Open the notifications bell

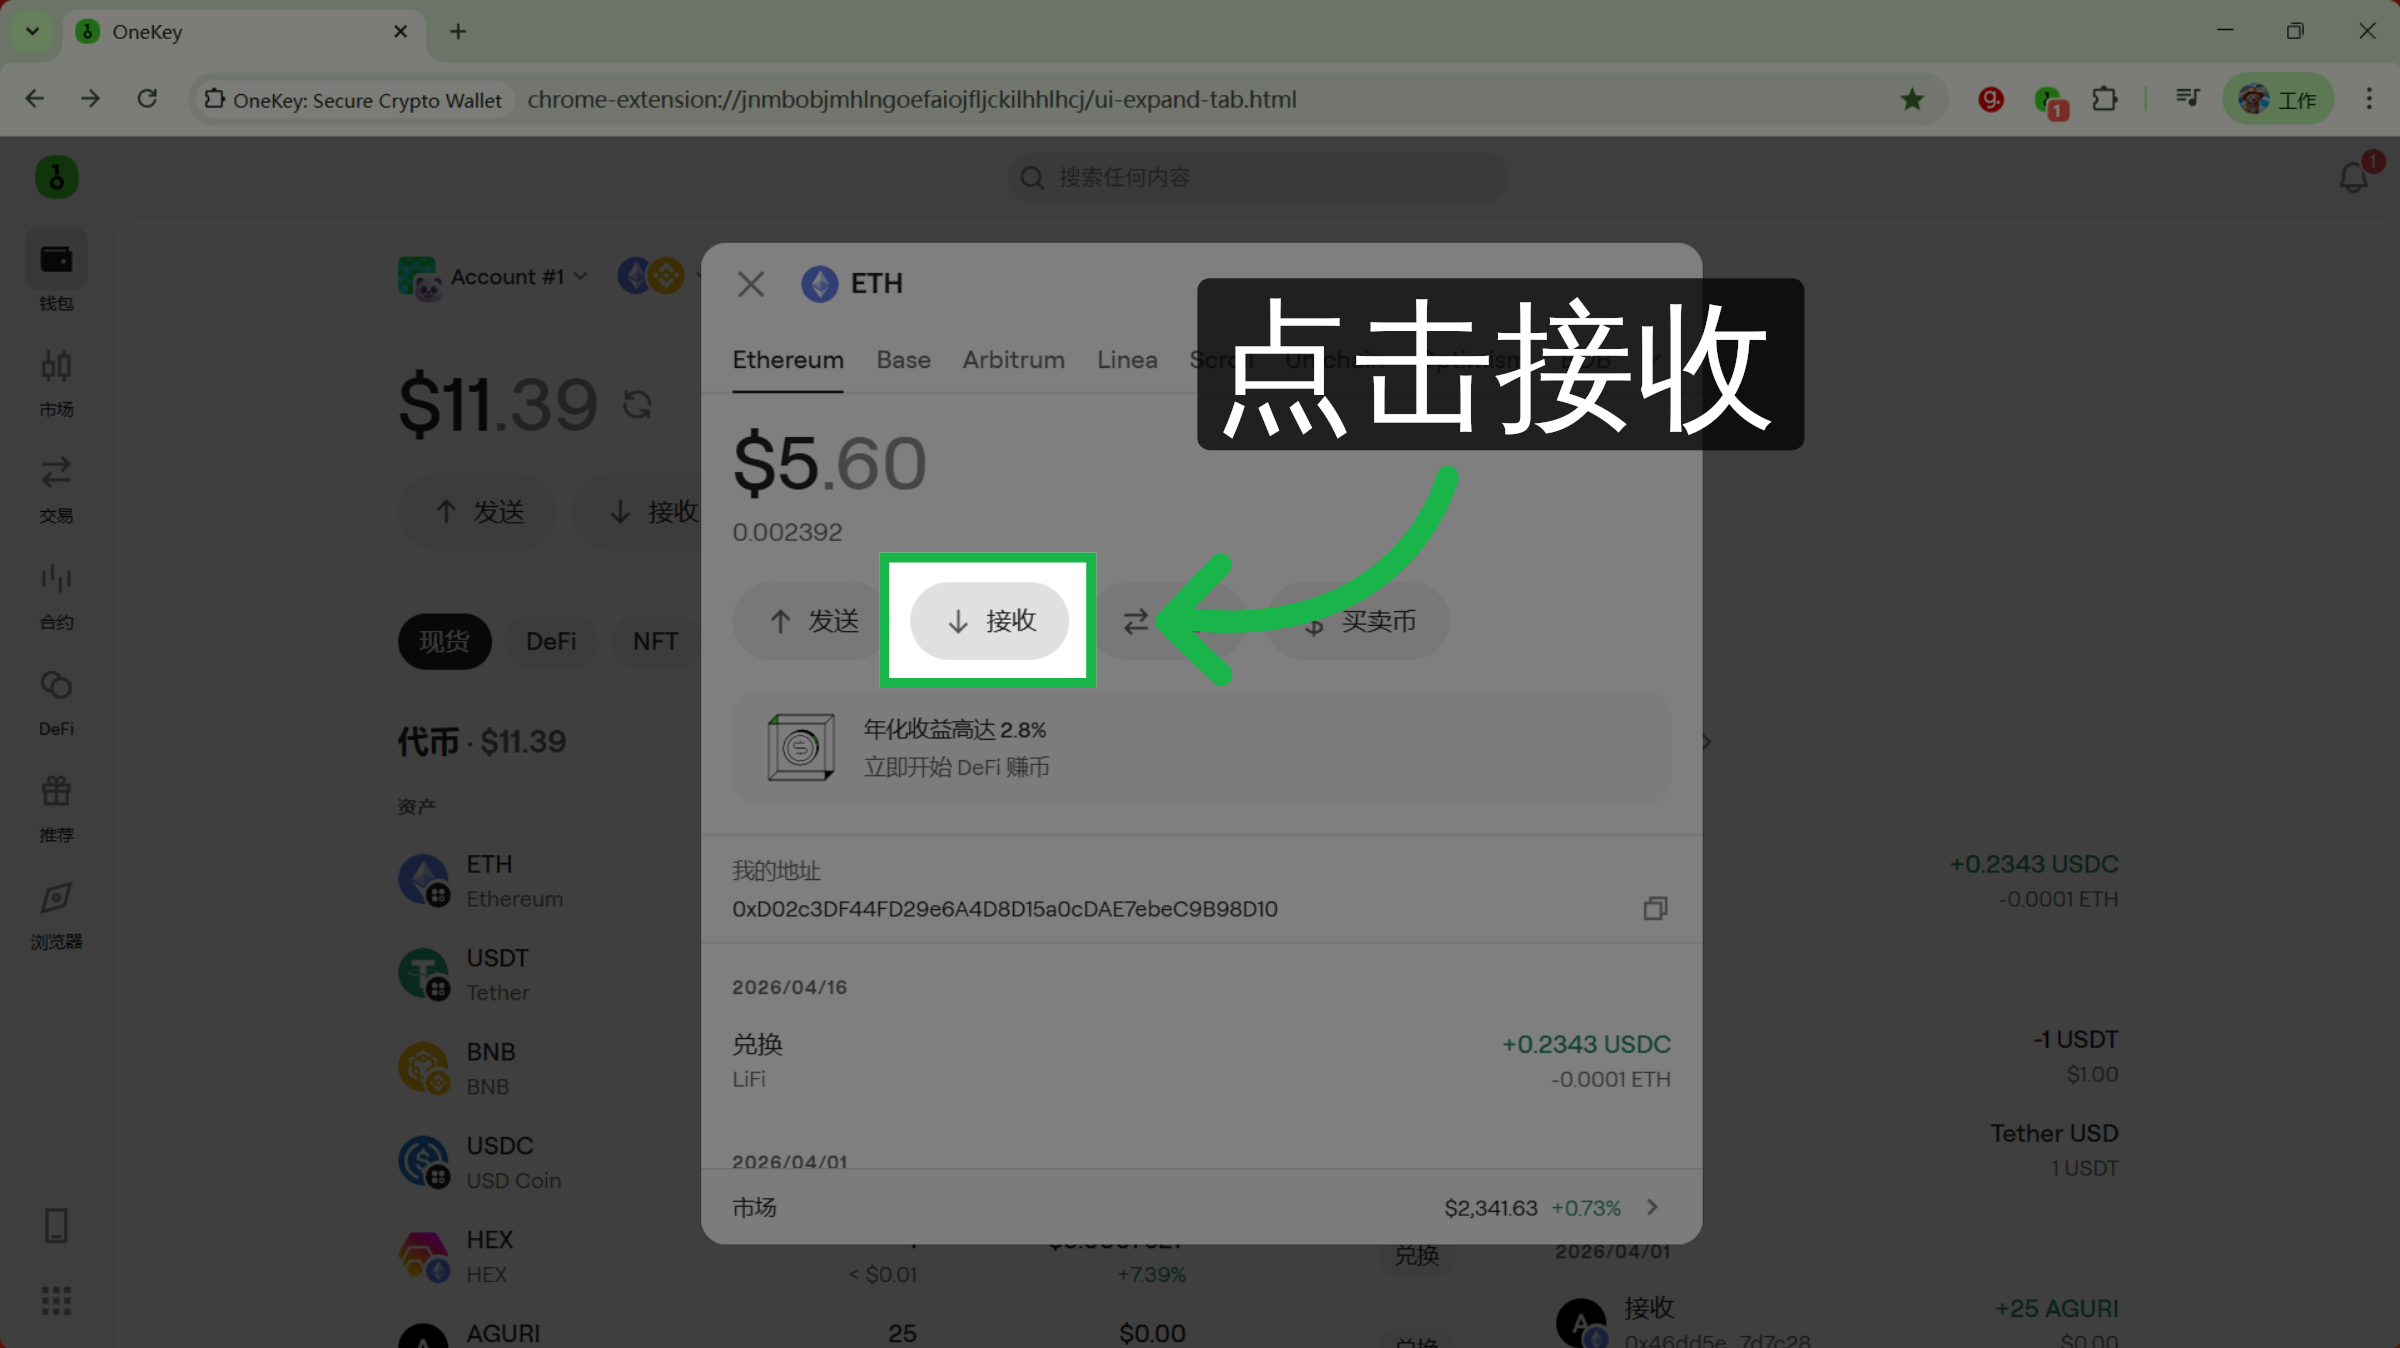point(2354,178)
